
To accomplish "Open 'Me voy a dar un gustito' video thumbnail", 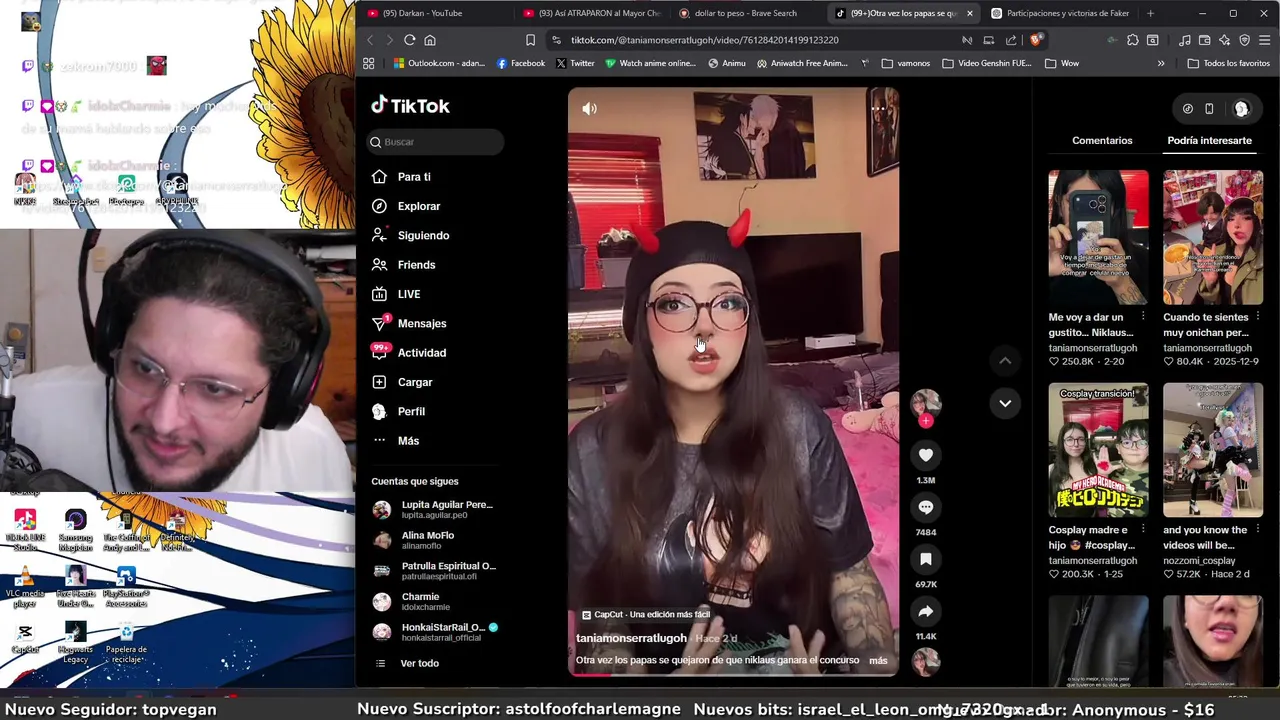I will point(1098,237).
